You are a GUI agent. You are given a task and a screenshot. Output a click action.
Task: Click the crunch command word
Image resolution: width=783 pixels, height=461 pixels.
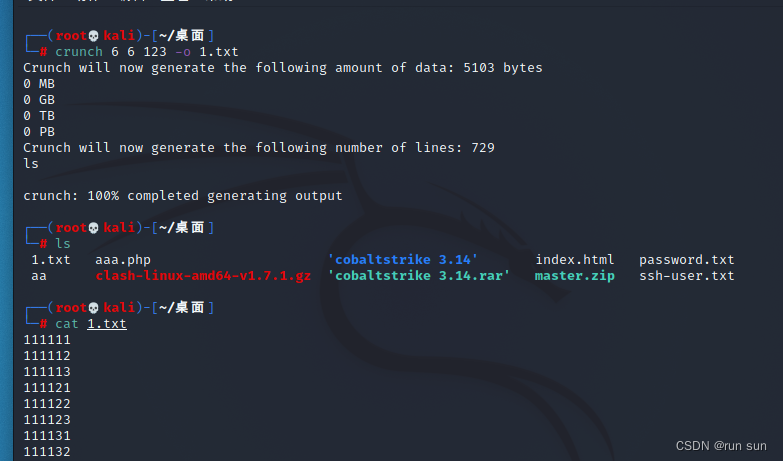click(x=79, y=52)
